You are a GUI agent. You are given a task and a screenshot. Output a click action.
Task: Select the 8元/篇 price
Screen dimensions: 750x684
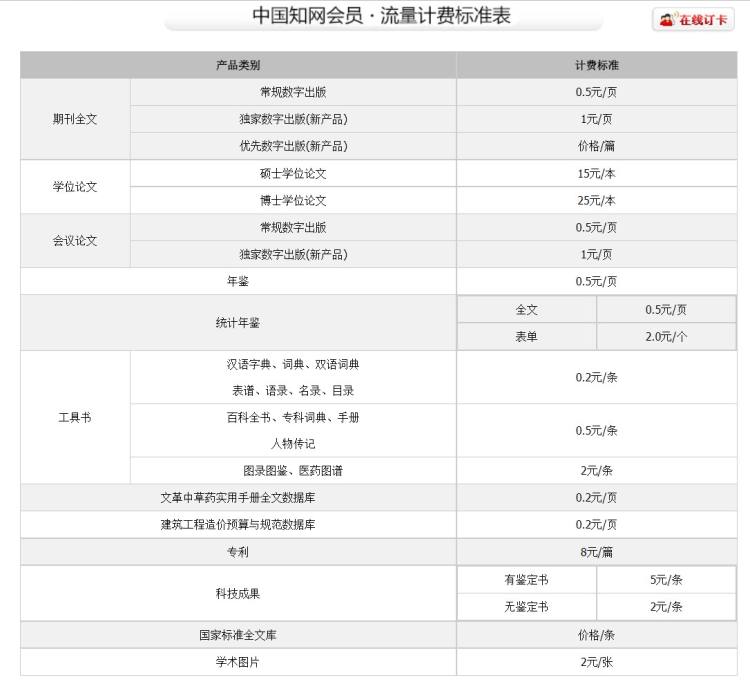coord(596,552)
